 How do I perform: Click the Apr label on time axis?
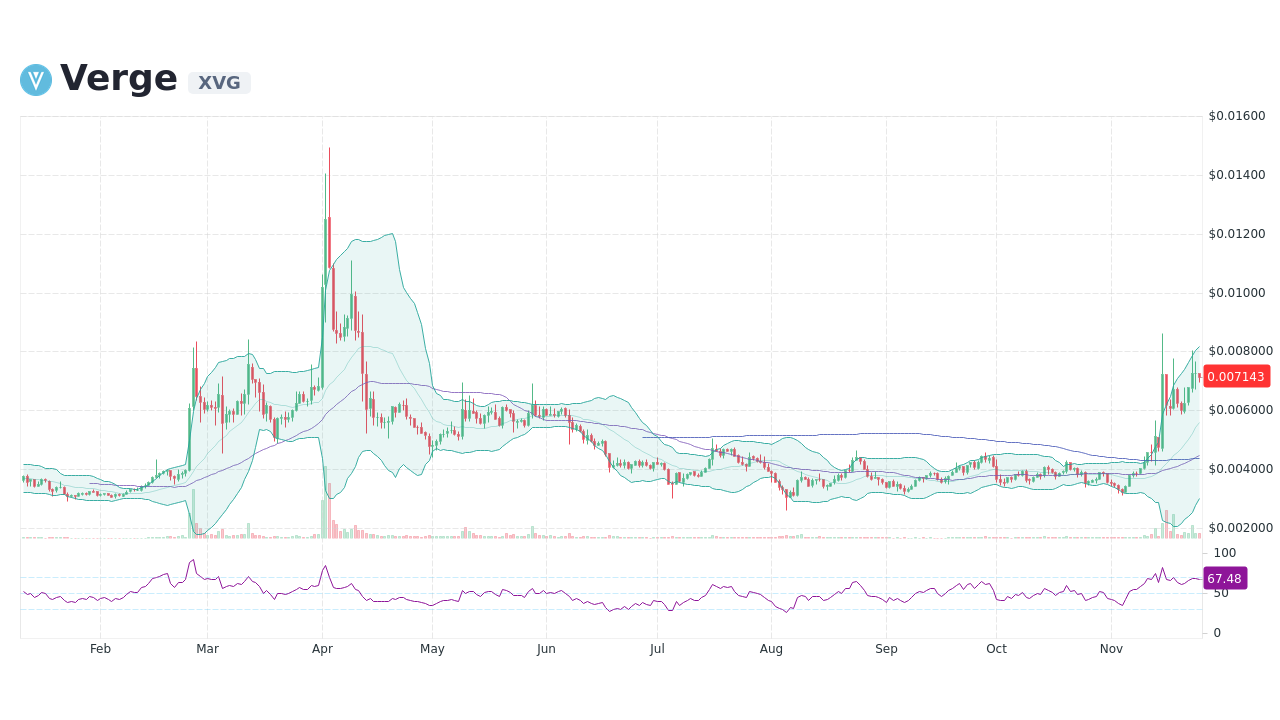click(322, 649)
